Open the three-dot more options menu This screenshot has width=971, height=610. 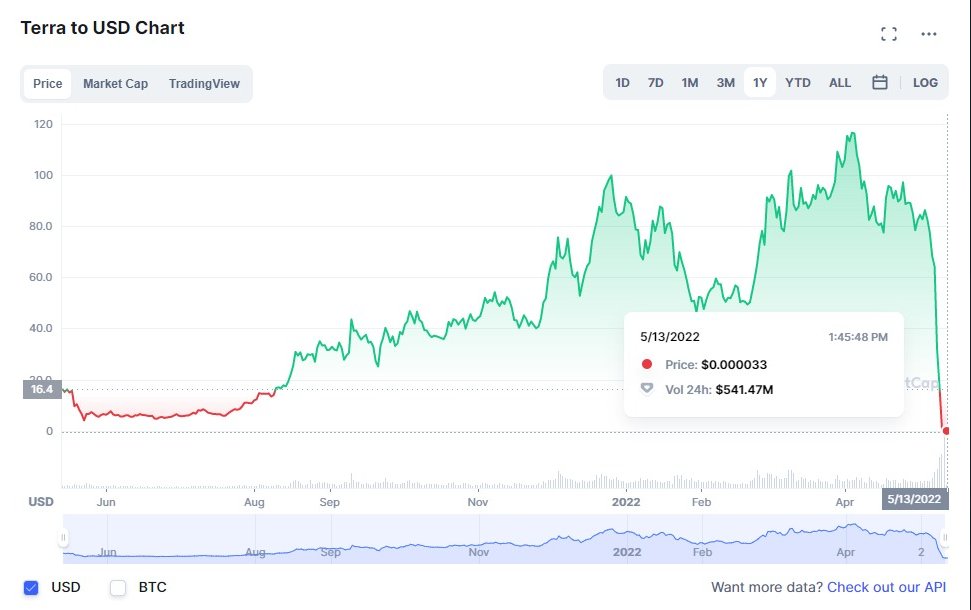928,34
